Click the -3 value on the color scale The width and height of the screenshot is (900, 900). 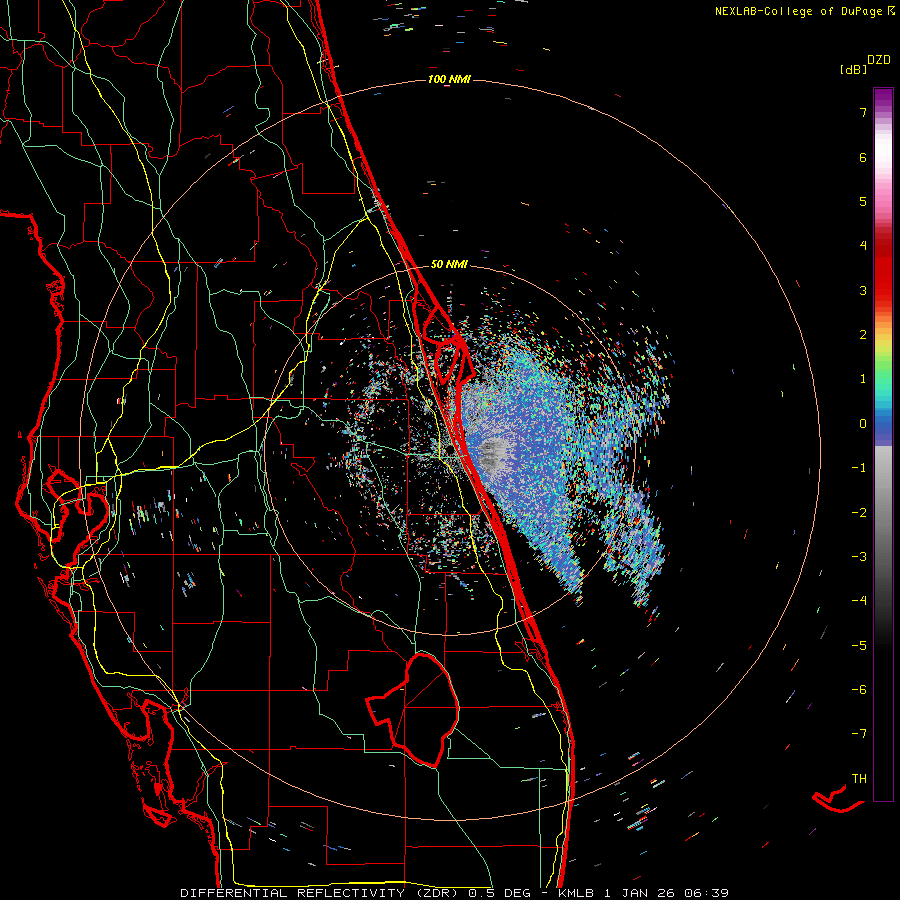coord(859,557)
